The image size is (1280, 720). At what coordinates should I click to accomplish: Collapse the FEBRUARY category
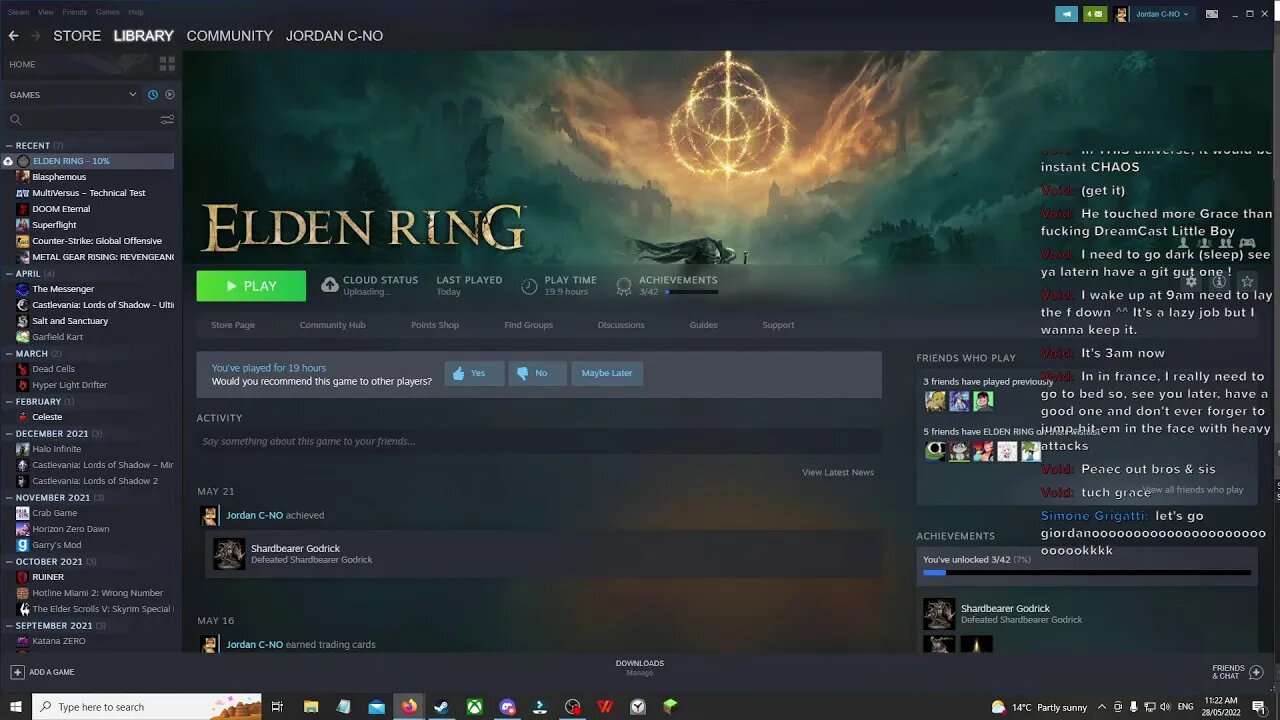pos(10,401)
